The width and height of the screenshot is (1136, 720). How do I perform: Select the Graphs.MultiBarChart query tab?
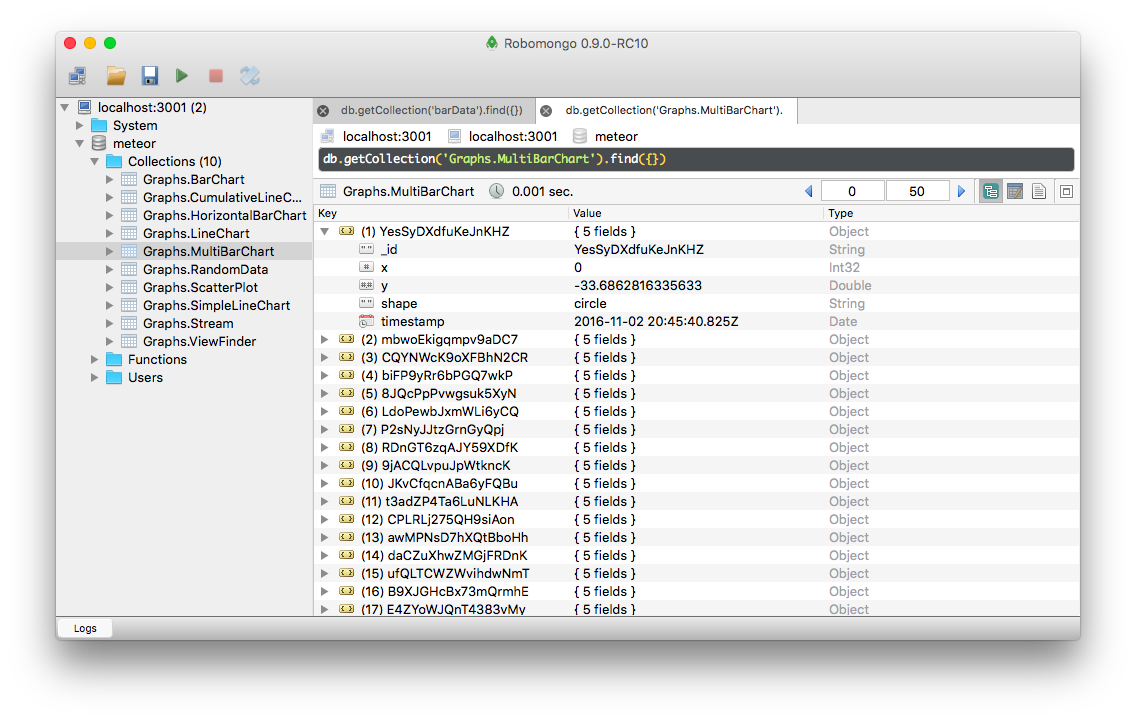pyautogui.click(x=667, y=111)
